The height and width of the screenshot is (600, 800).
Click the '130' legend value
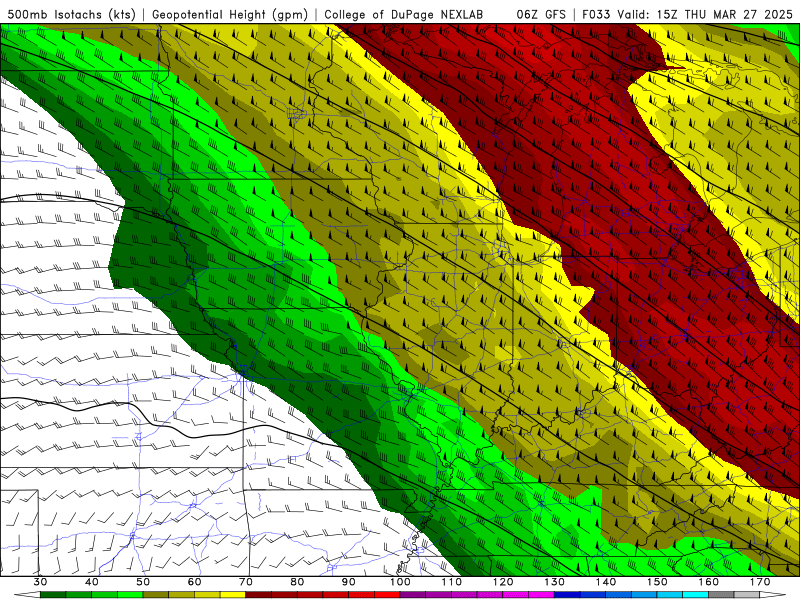pos(555,582)
